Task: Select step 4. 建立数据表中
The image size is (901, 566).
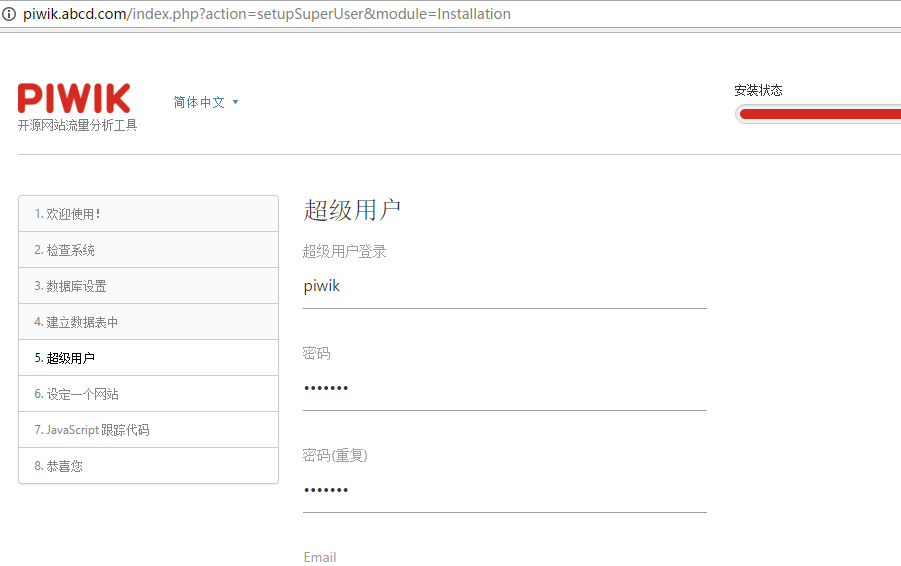Action: [x=148, y=322]
